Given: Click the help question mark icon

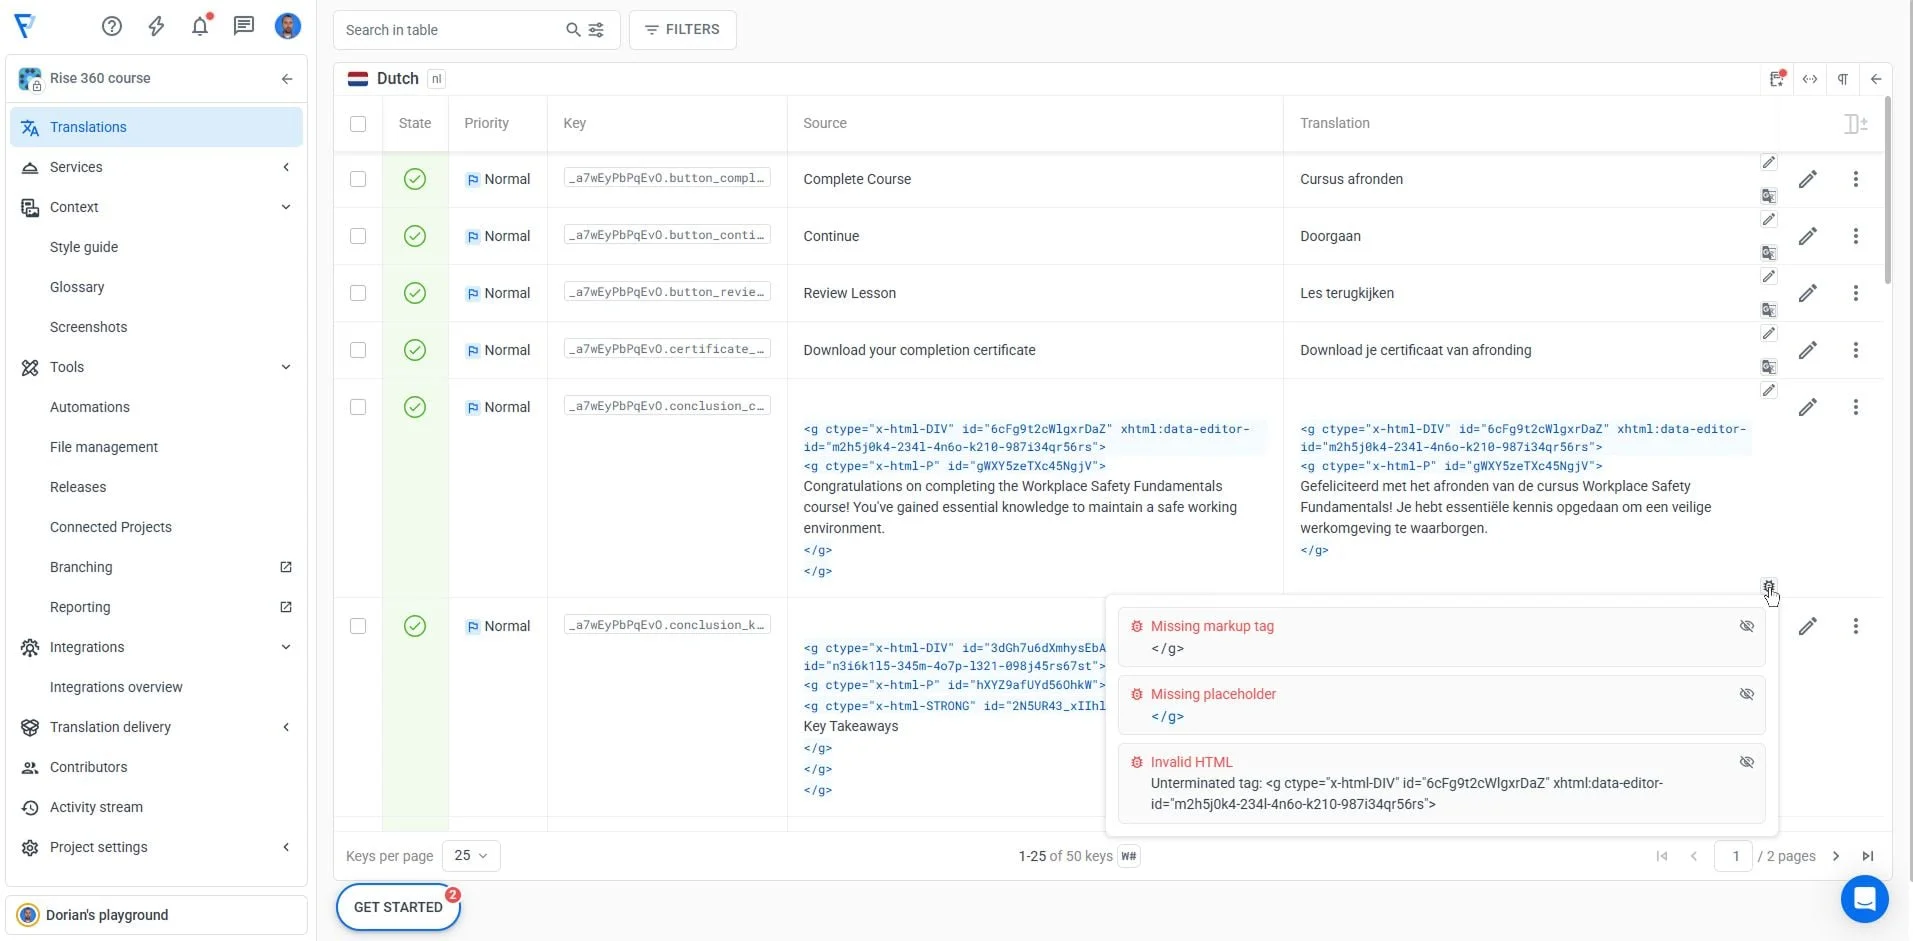Looking at the screenshot, I should (x=112, y=26).
